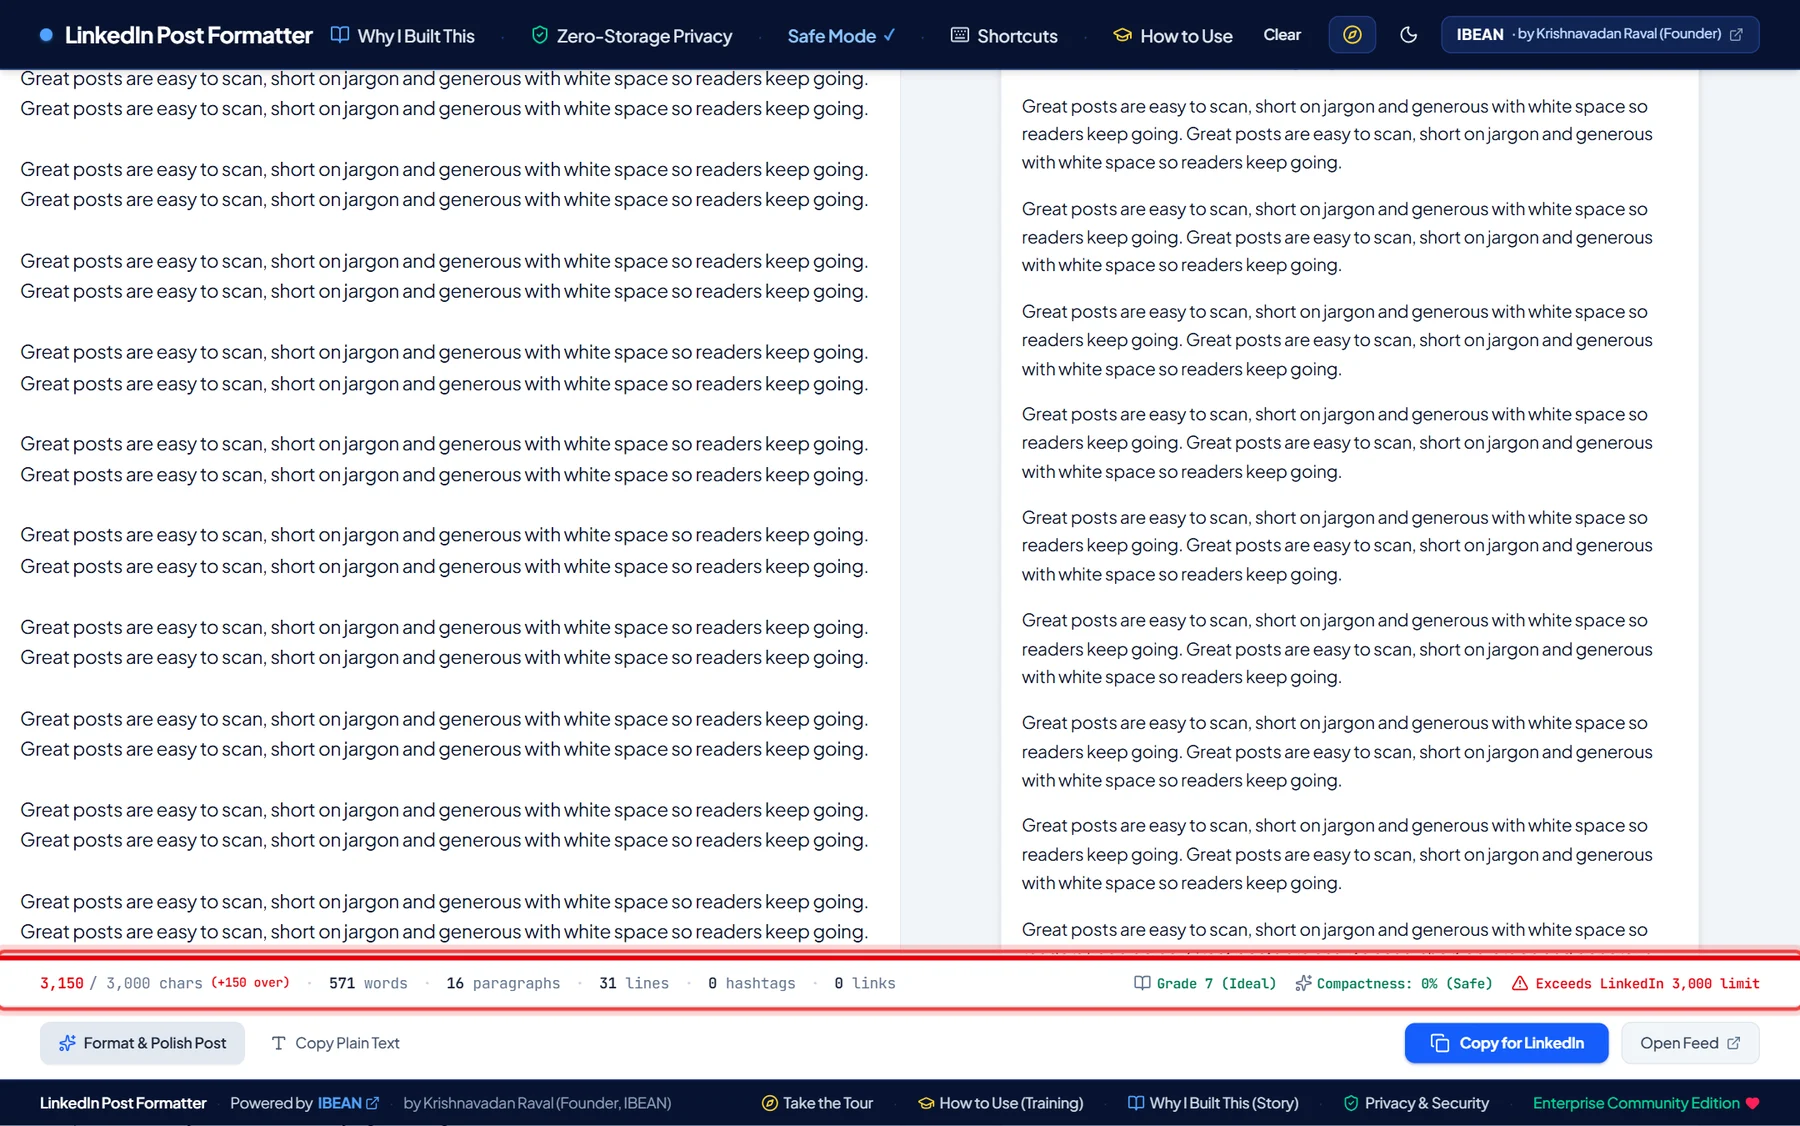Click the 571 words stat
Screen dimensions: 1800x1126
coord(368,983)
